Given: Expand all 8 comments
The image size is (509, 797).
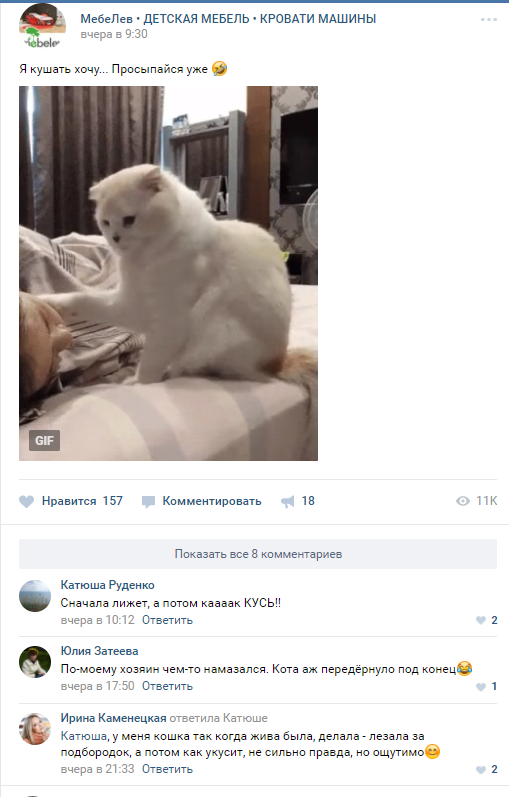Looking at the screenshot, I should click(x=258, y=554).
